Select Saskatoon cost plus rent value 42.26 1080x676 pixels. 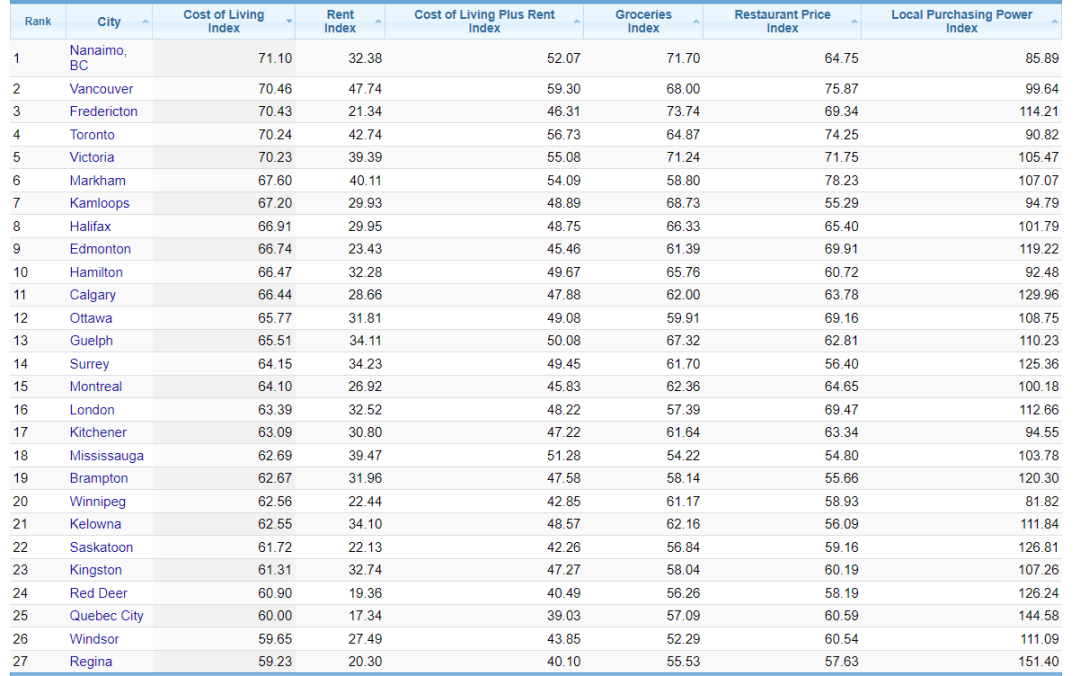563,547
